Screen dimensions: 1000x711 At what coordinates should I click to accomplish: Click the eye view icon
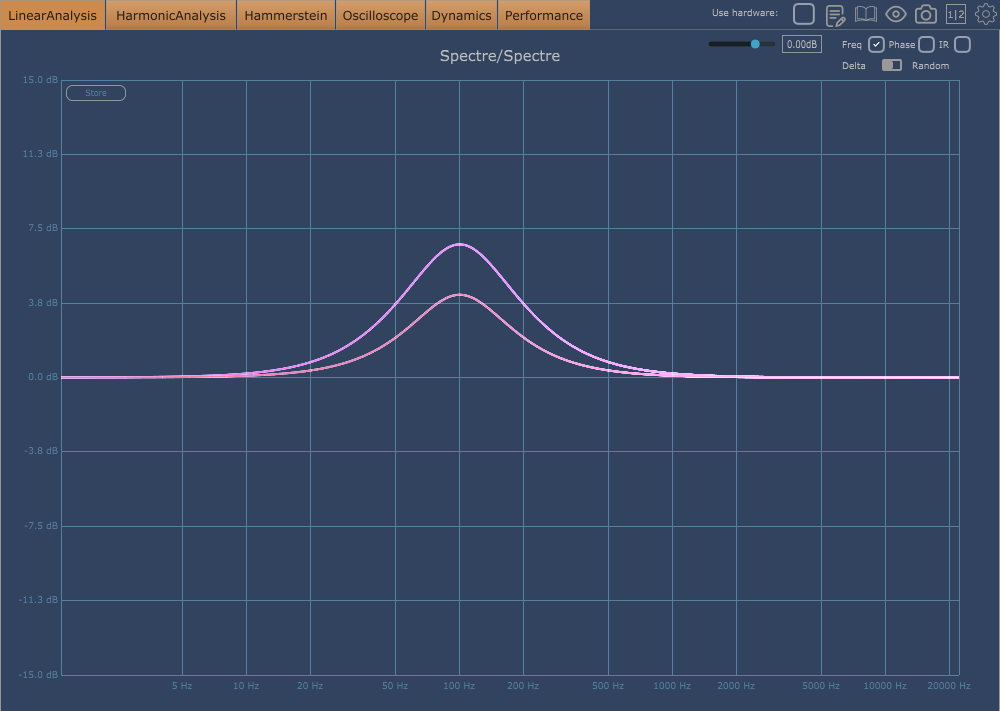[x=896, y=14]
